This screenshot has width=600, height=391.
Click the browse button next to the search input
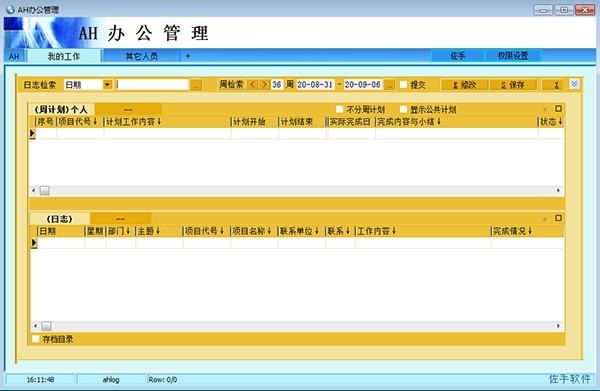pos(196,85)
